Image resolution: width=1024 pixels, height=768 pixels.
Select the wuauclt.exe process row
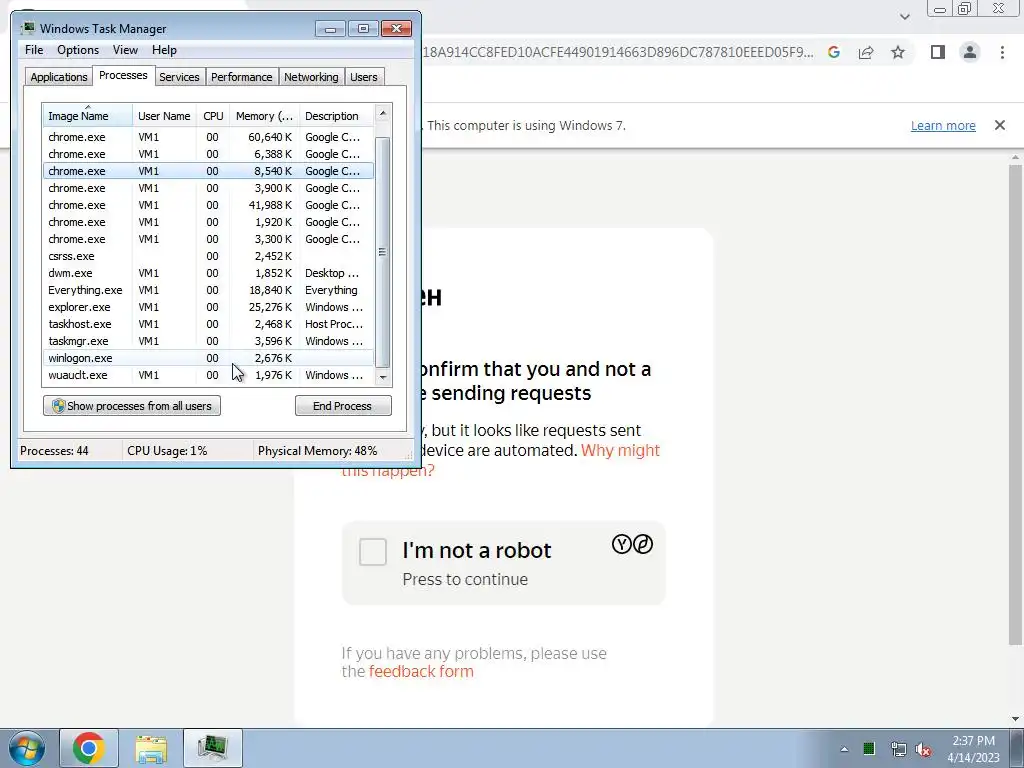tap(208, 375)
